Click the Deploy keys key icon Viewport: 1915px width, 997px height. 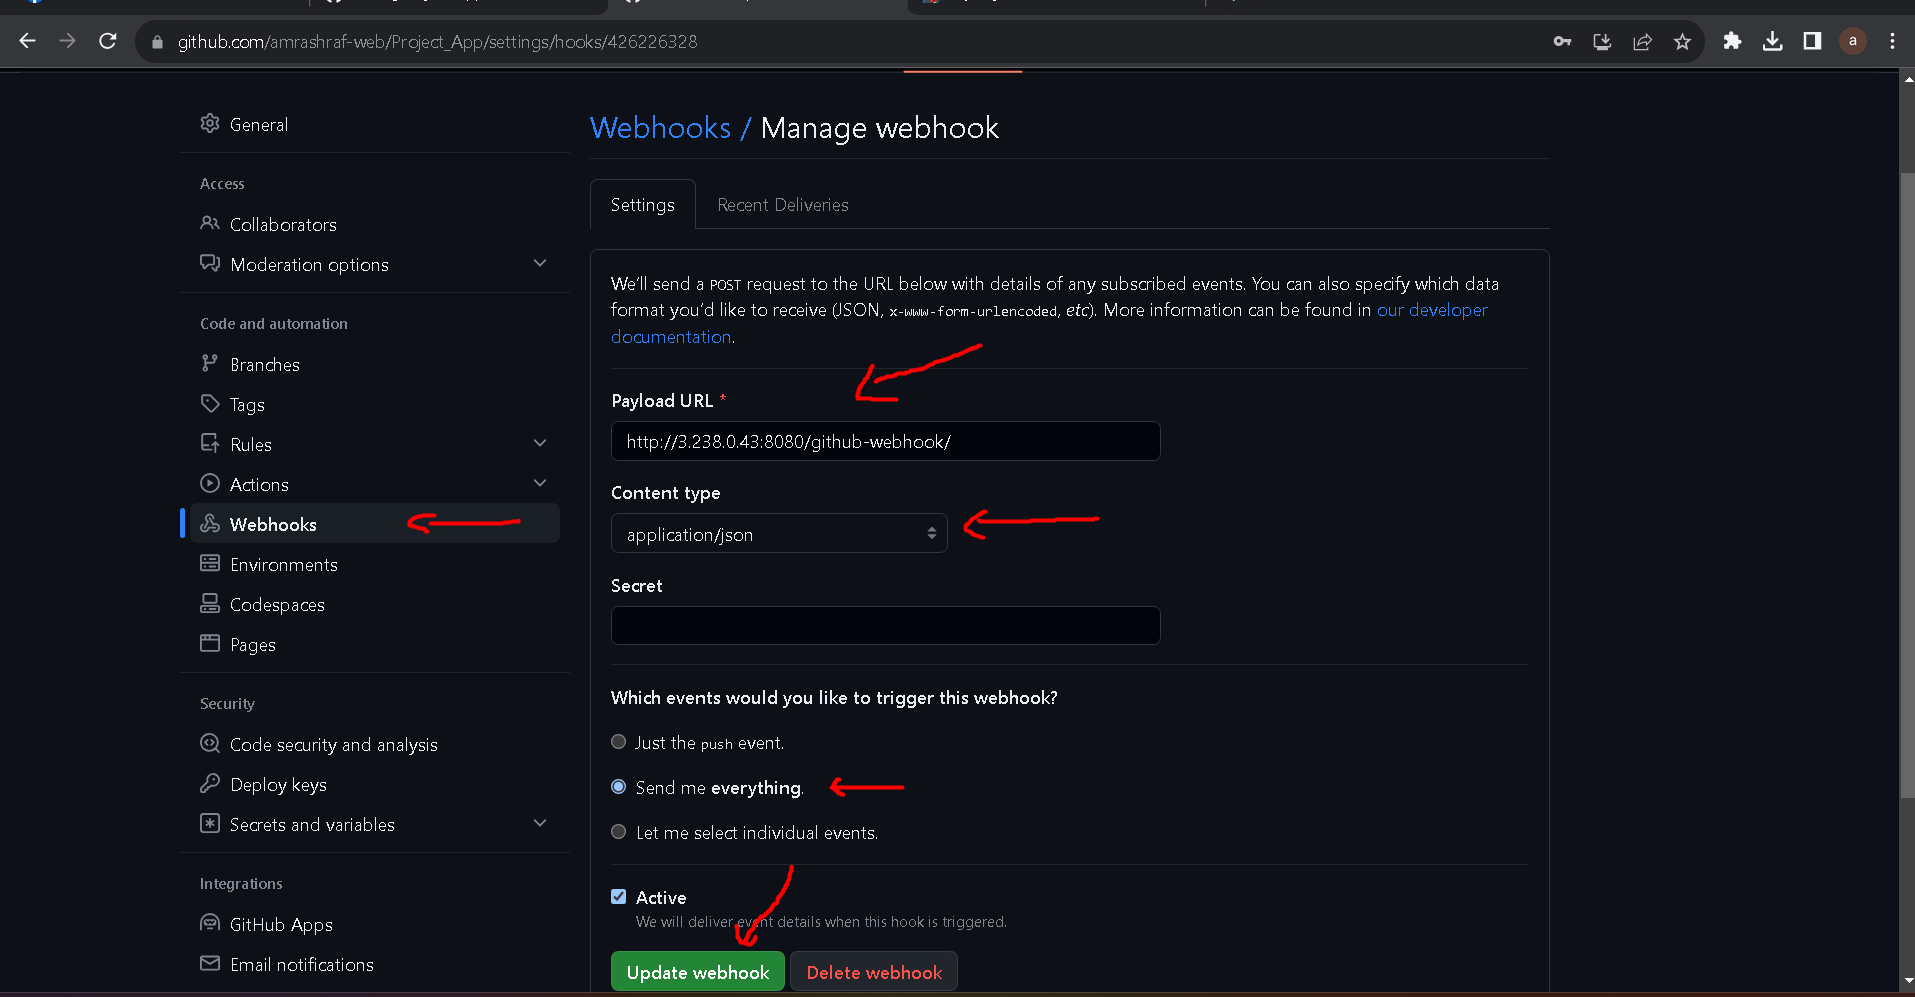(x=210, y=784)
